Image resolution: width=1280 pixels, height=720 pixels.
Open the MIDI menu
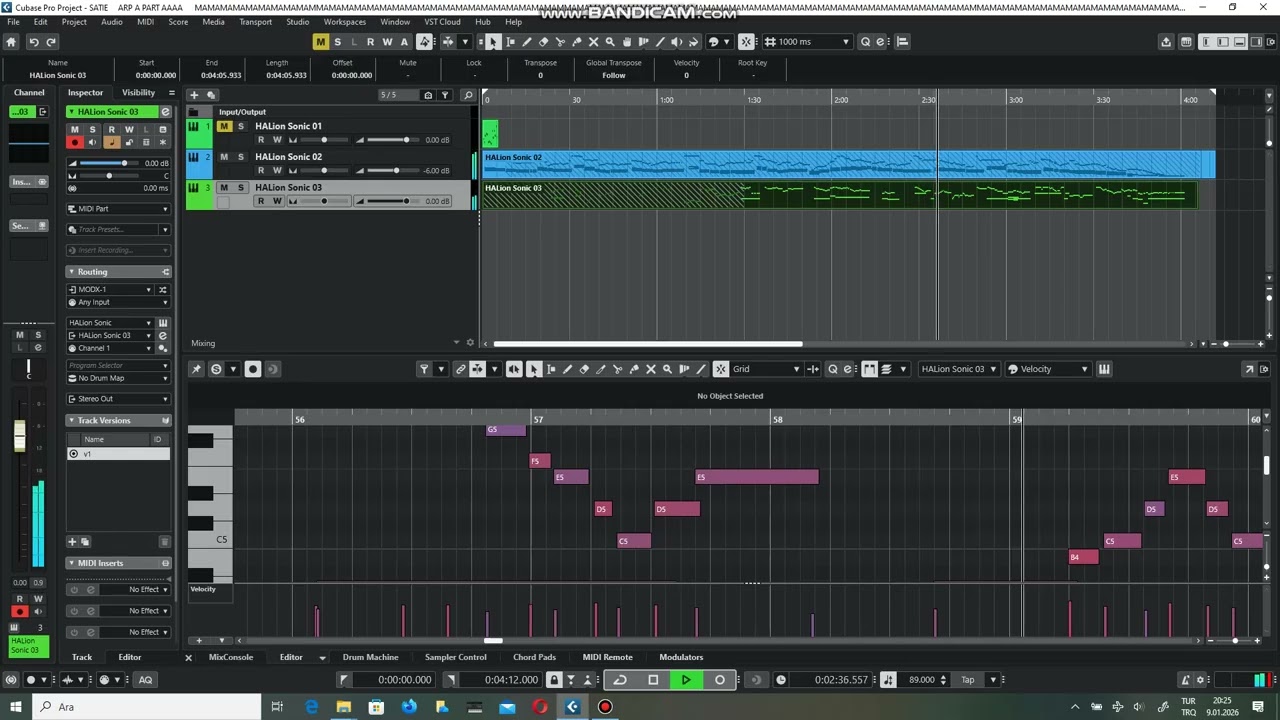(145, 22)
